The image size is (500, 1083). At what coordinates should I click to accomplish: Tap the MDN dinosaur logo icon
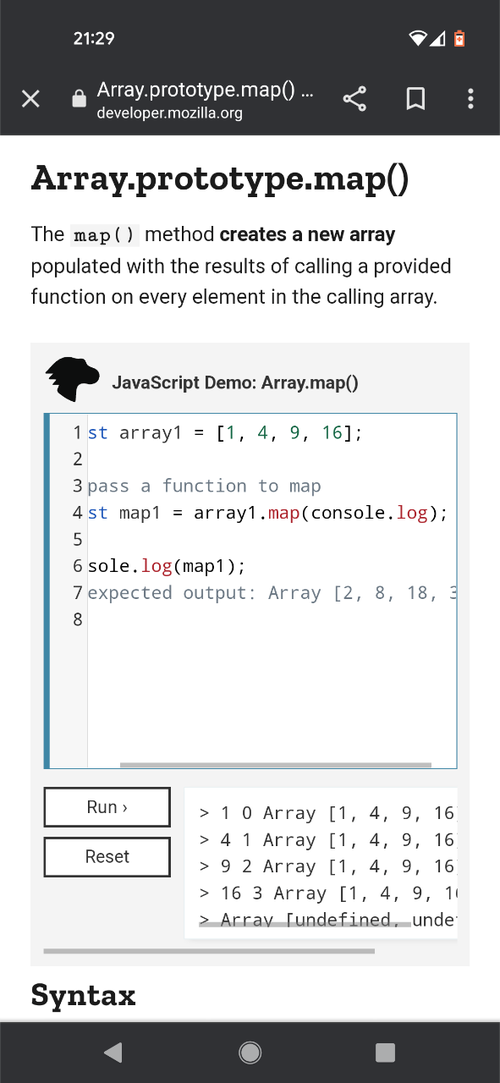pos(73,379)
